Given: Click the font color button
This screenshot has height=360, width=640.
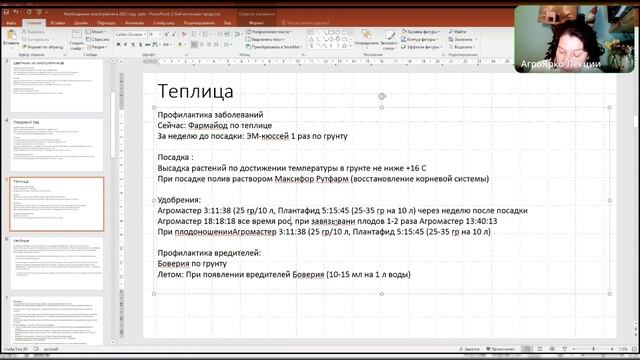Looking at the screenshot, I should pos(180,44).
